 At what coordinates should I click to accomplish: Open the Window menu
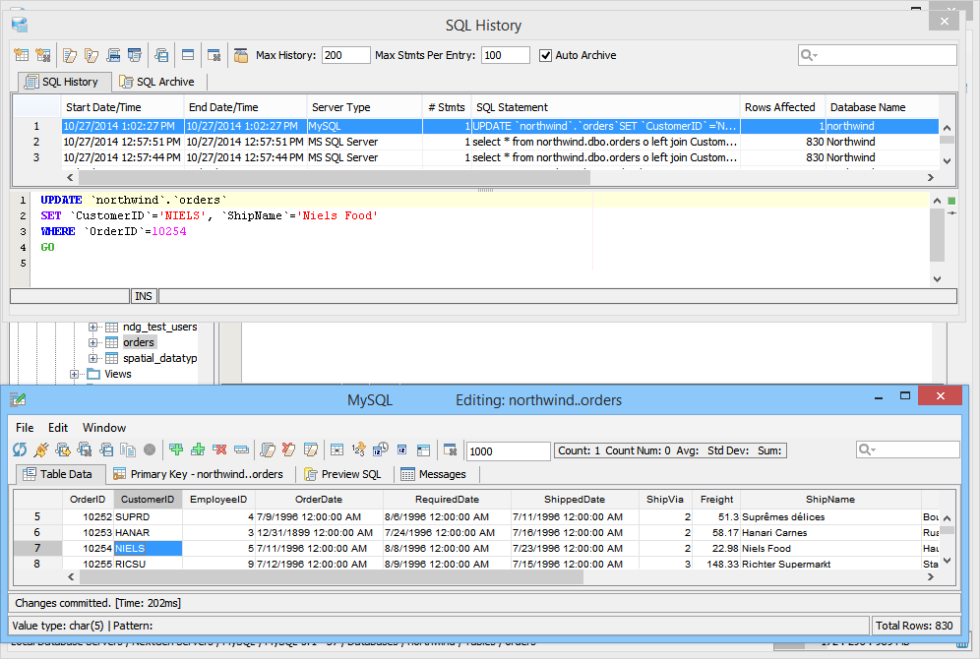point(104,427)
